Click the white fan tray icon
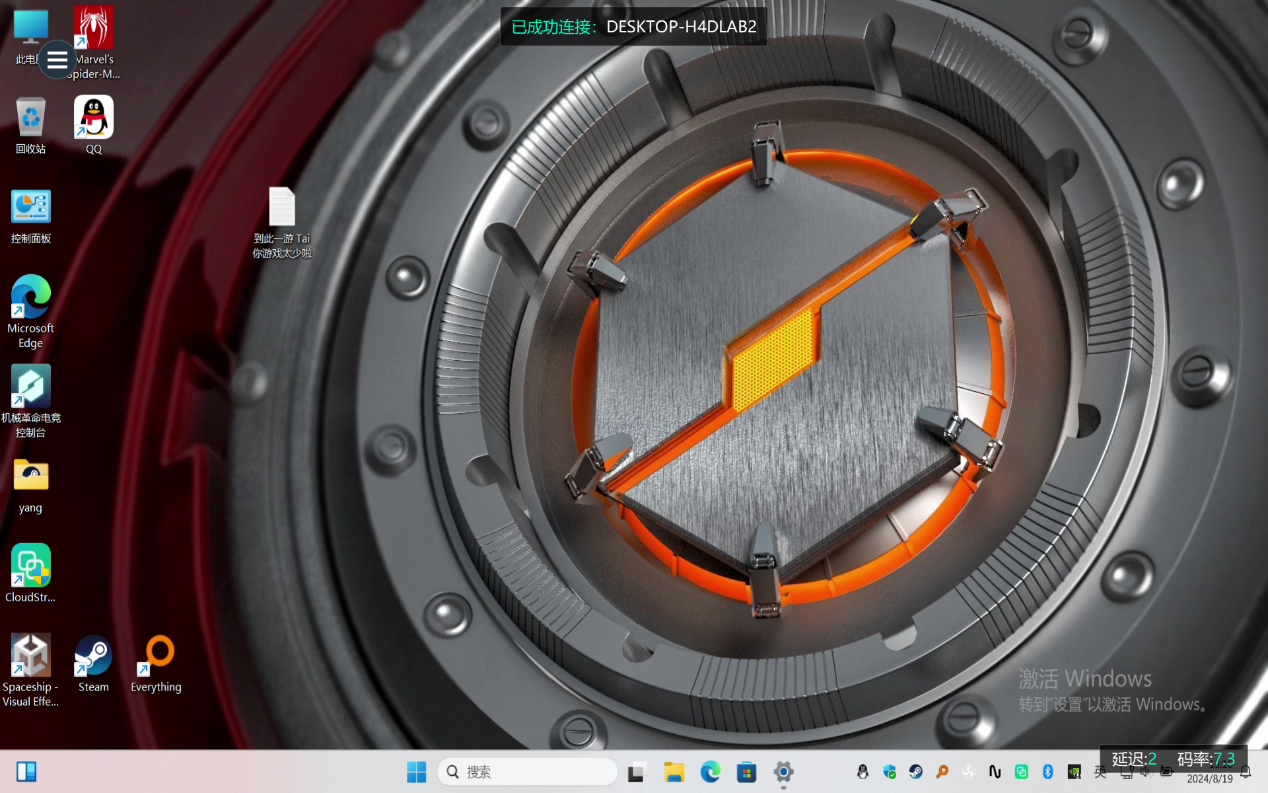This screenshot has height=793, width=1268. [x=968, y=772]
